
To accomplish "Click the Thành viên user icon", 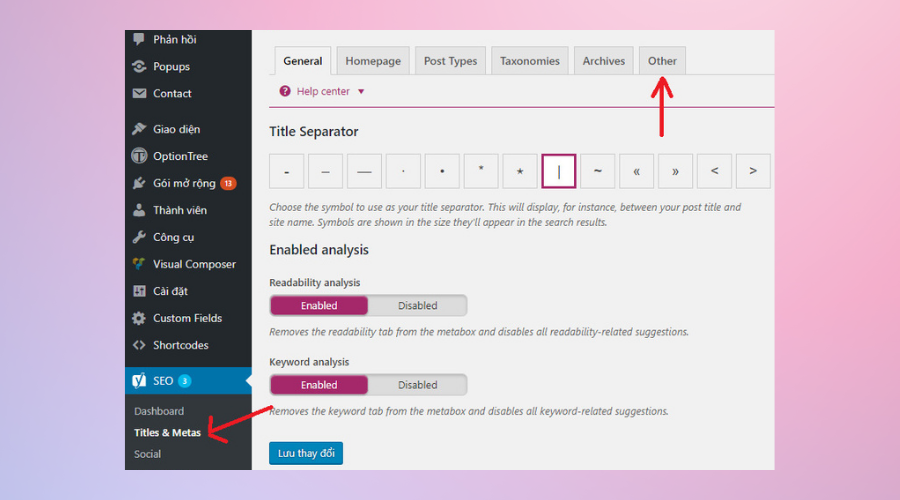I will click(x=139, y=210).
